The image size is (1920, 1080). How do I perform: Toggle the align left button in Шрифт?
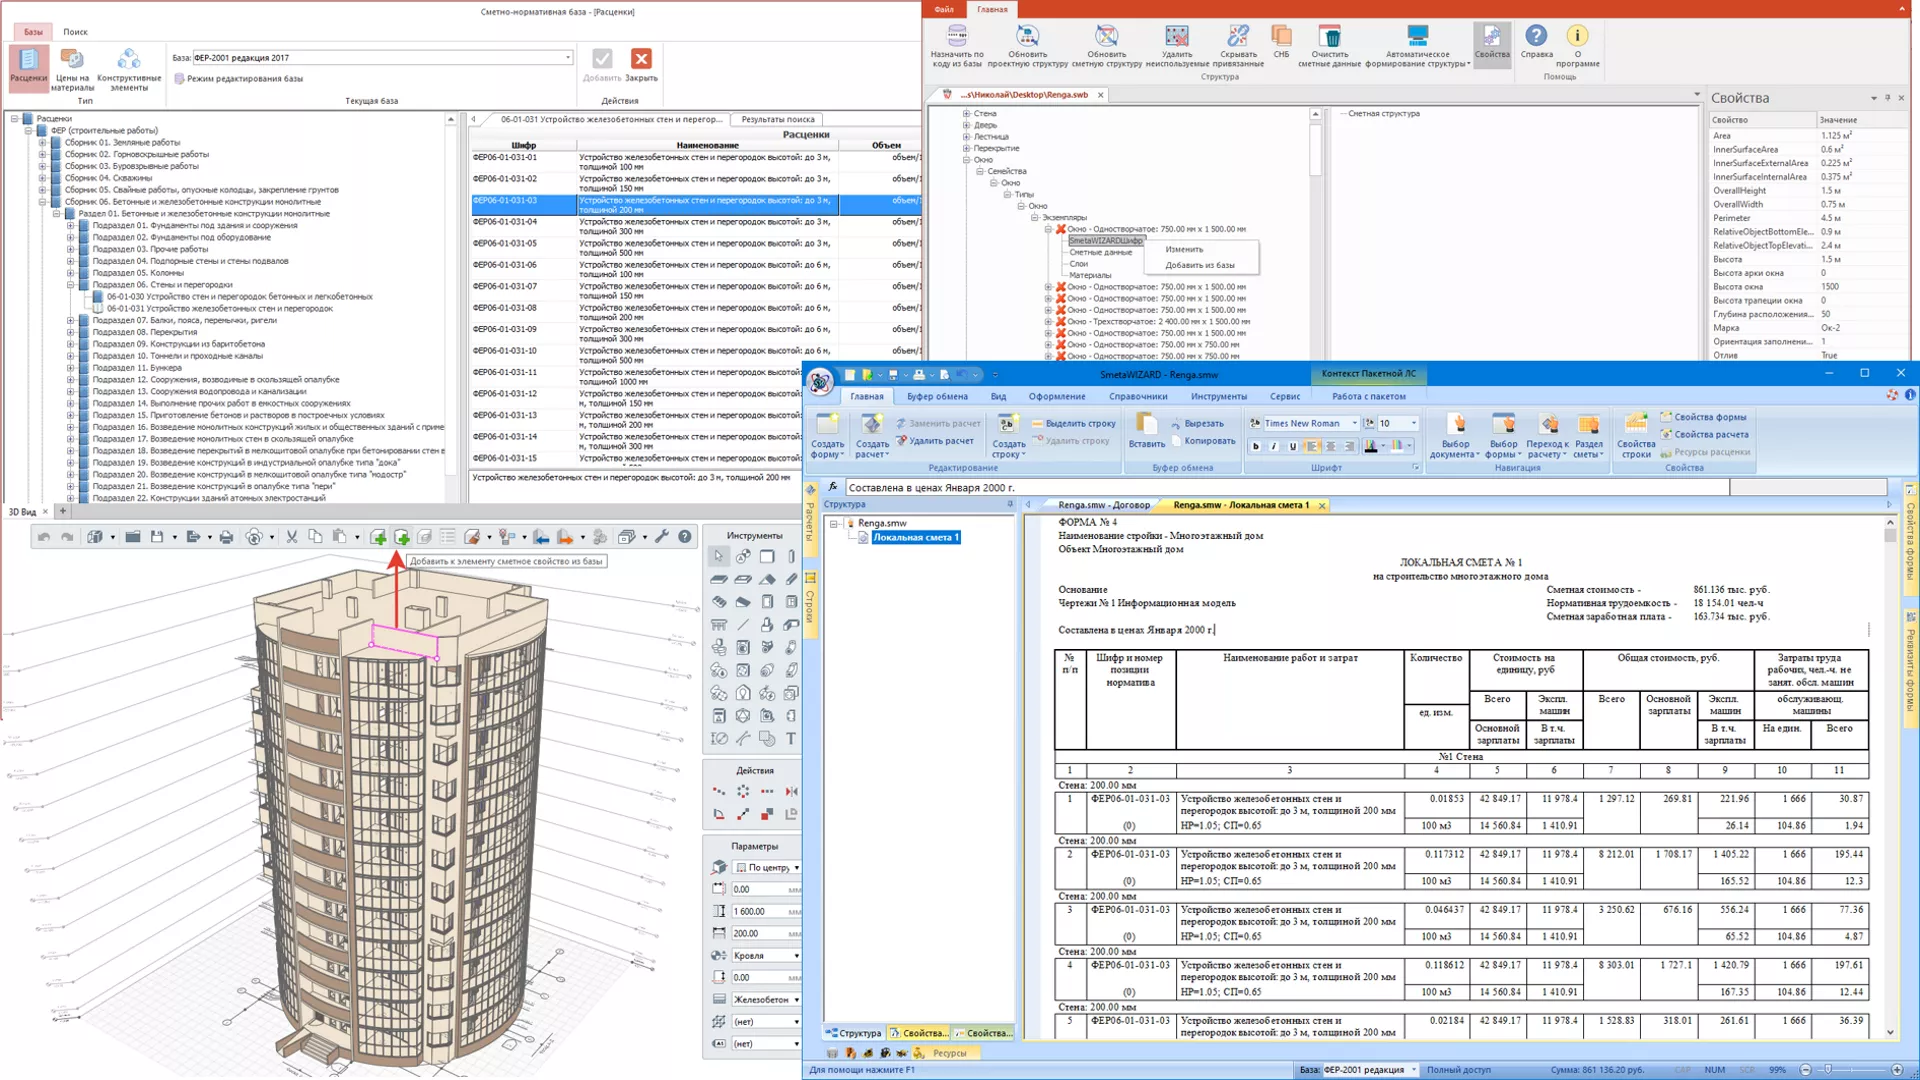pos(1312,447)
